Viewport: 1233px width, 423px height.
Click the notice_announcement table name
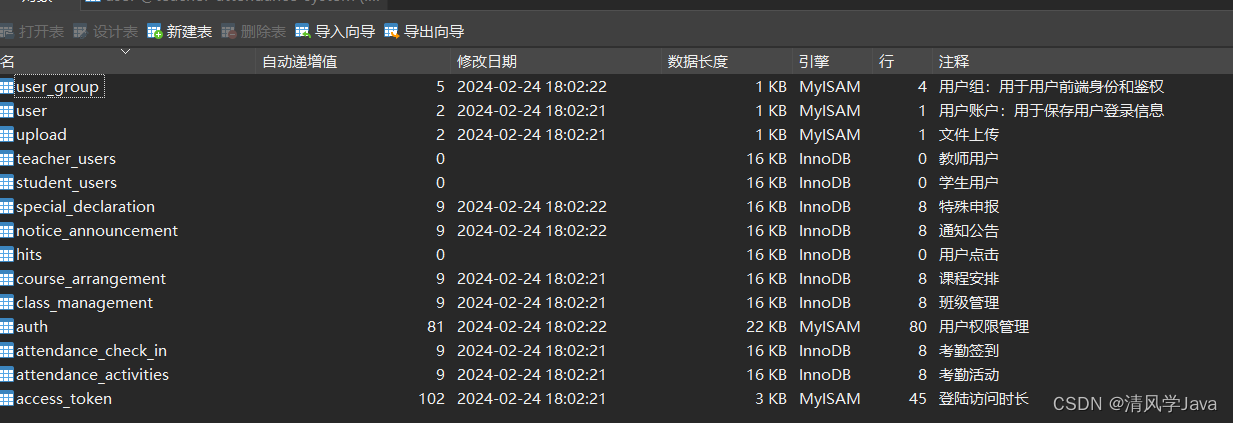click(97, 231)
